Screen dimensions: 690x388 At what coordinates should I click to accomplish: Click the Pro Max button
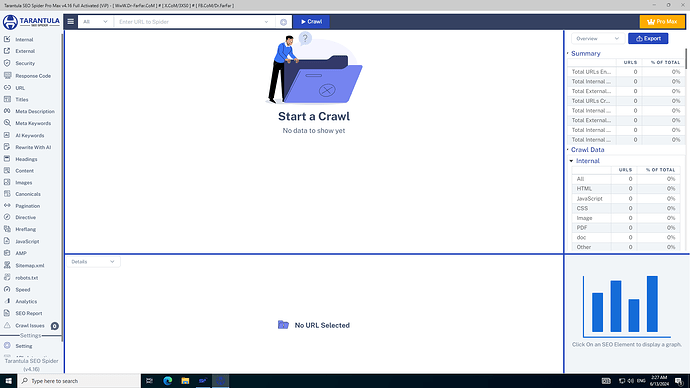click(x=662, y=22)
